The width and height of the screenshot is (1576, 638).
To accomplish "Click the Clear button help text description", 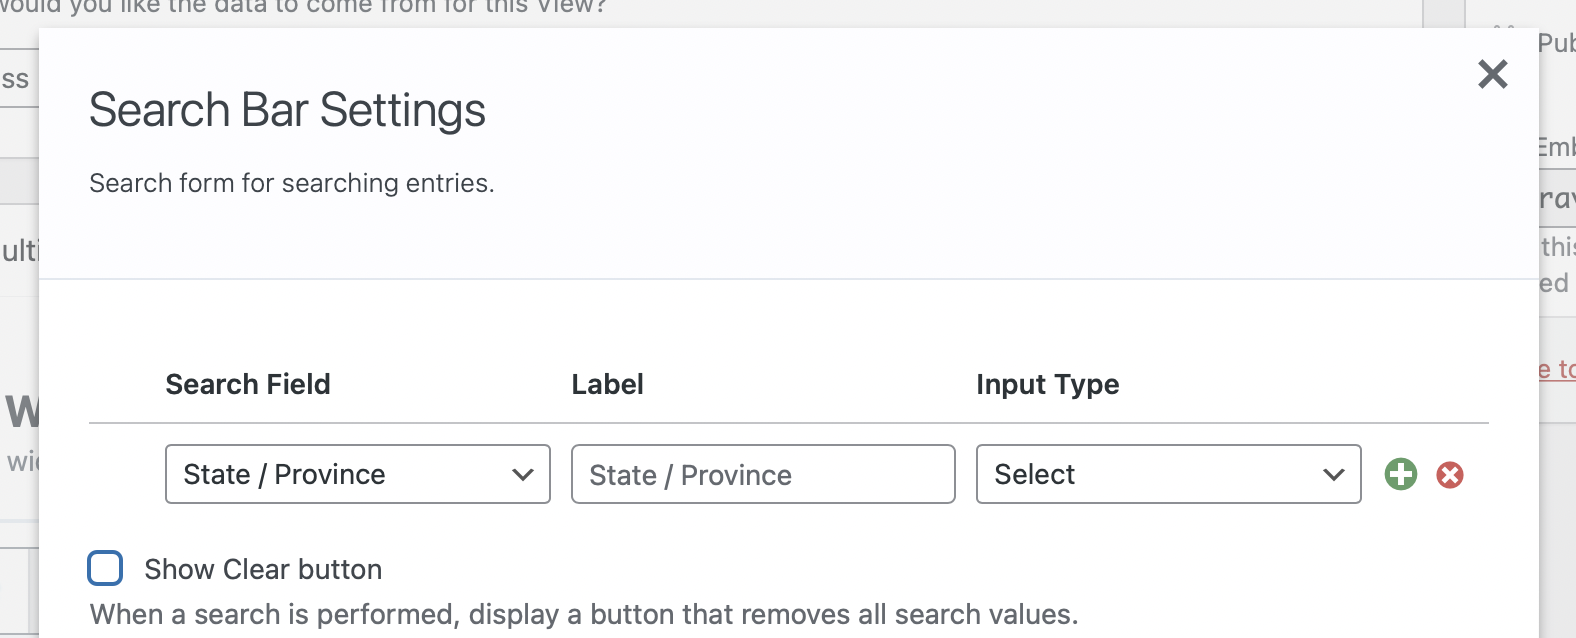I will pyautogui.click(x=583, y=614).
